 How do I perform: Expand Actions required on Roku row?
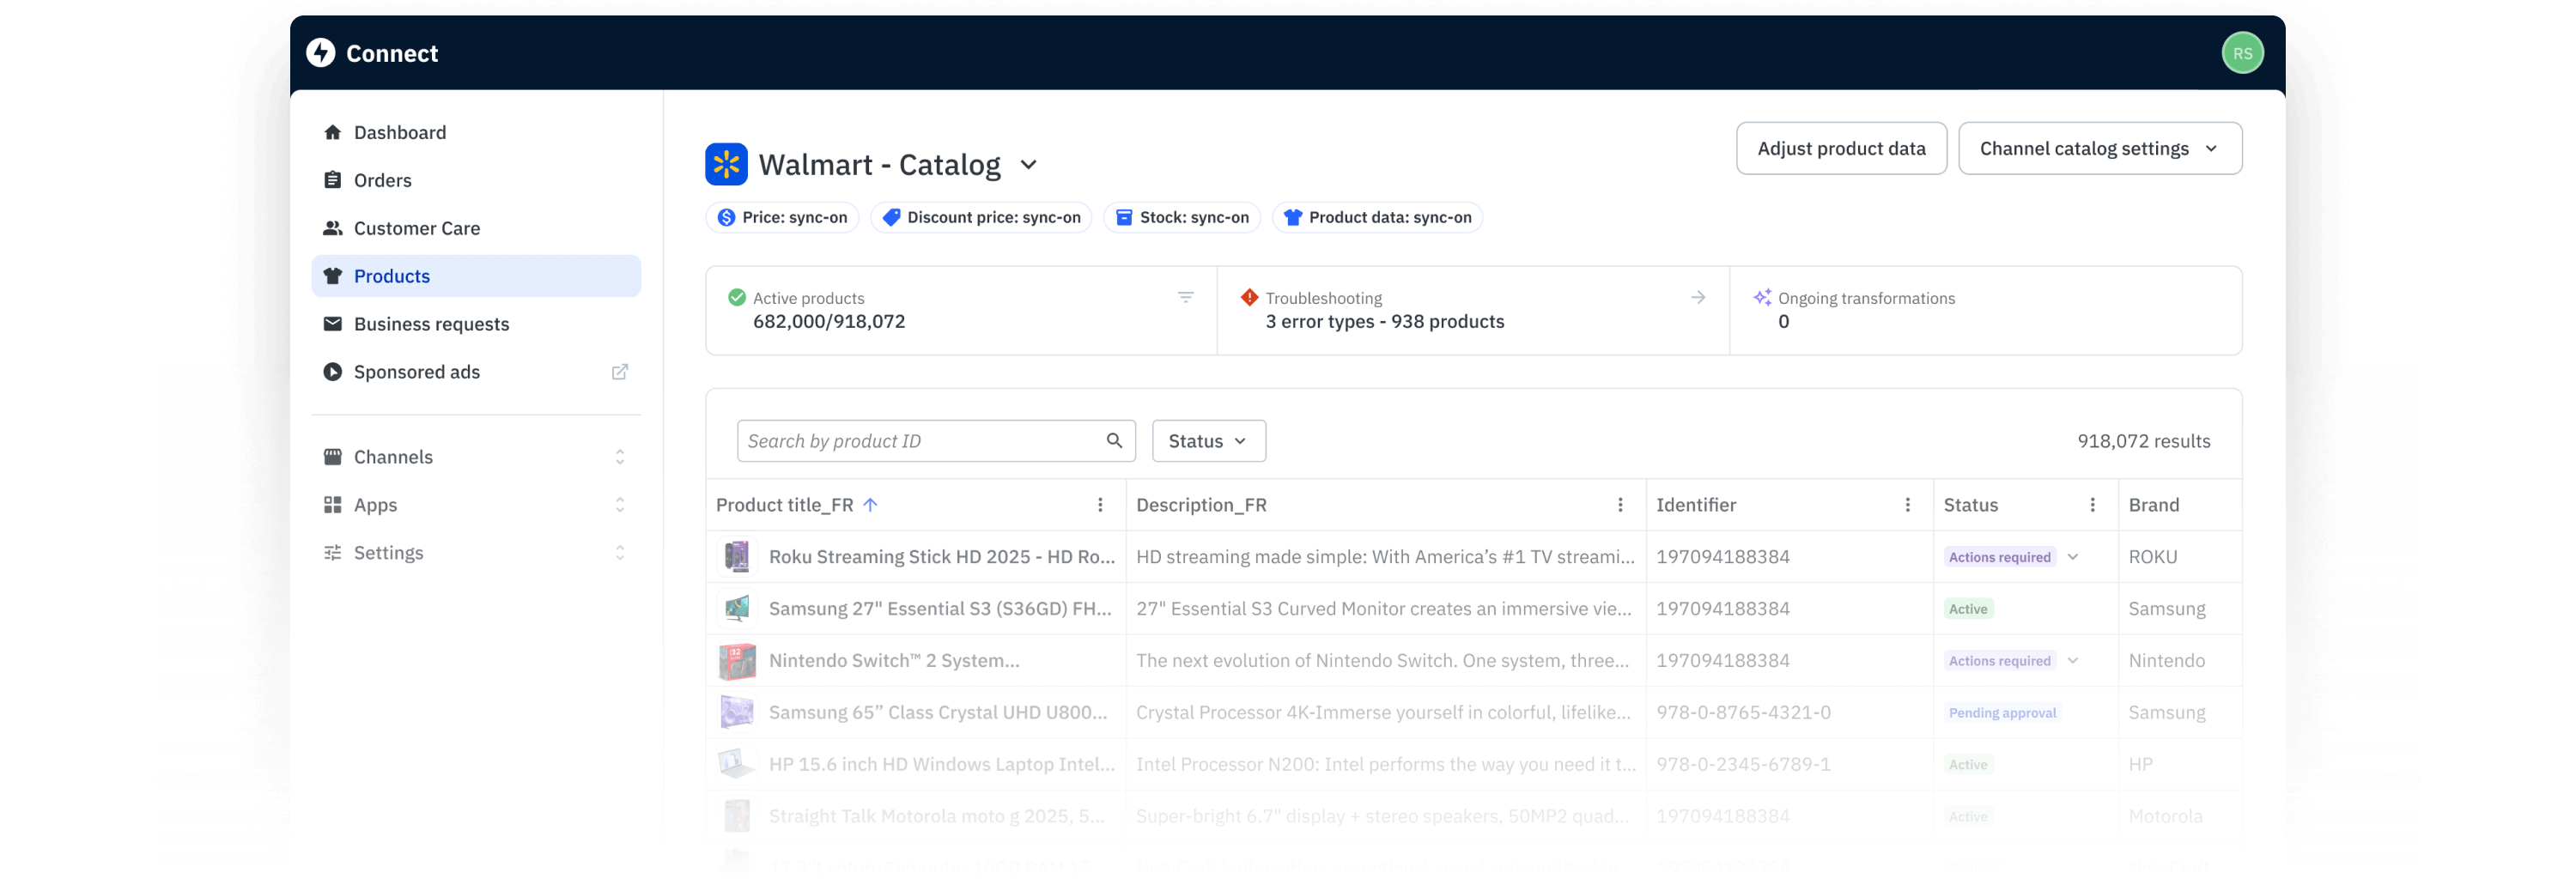2072,557
